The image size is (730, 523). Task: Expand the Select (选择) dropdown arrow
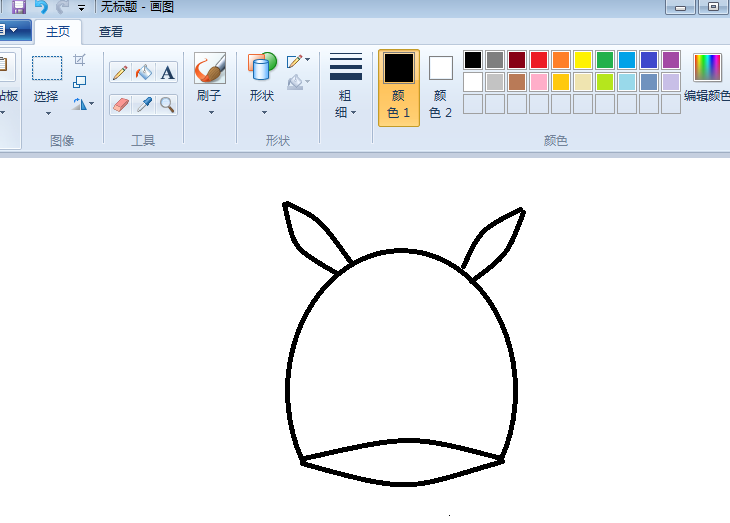pyautogui.click(x=48, y=113)
